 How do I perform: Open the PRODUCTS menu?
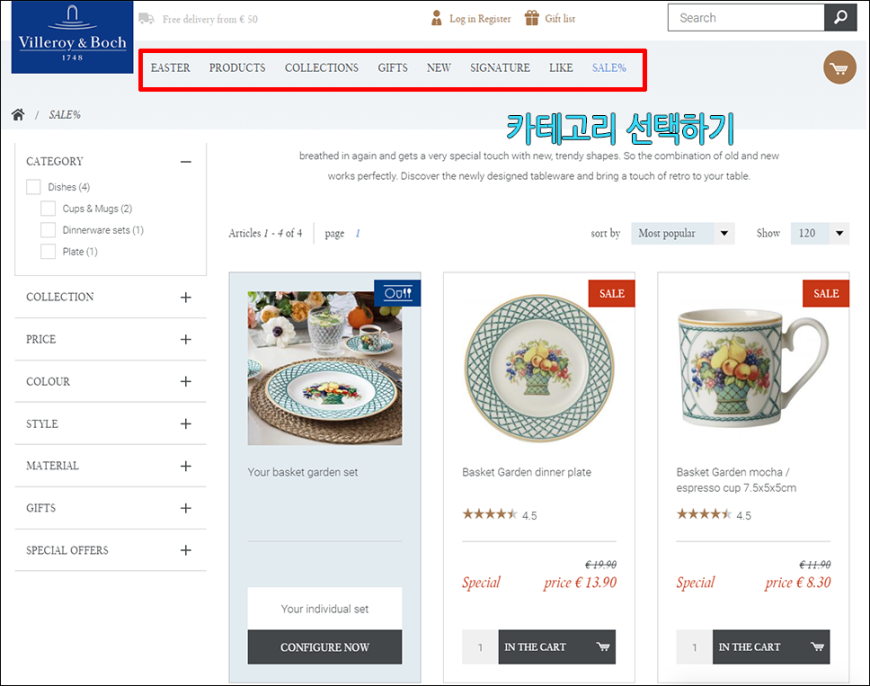[237, 68]
